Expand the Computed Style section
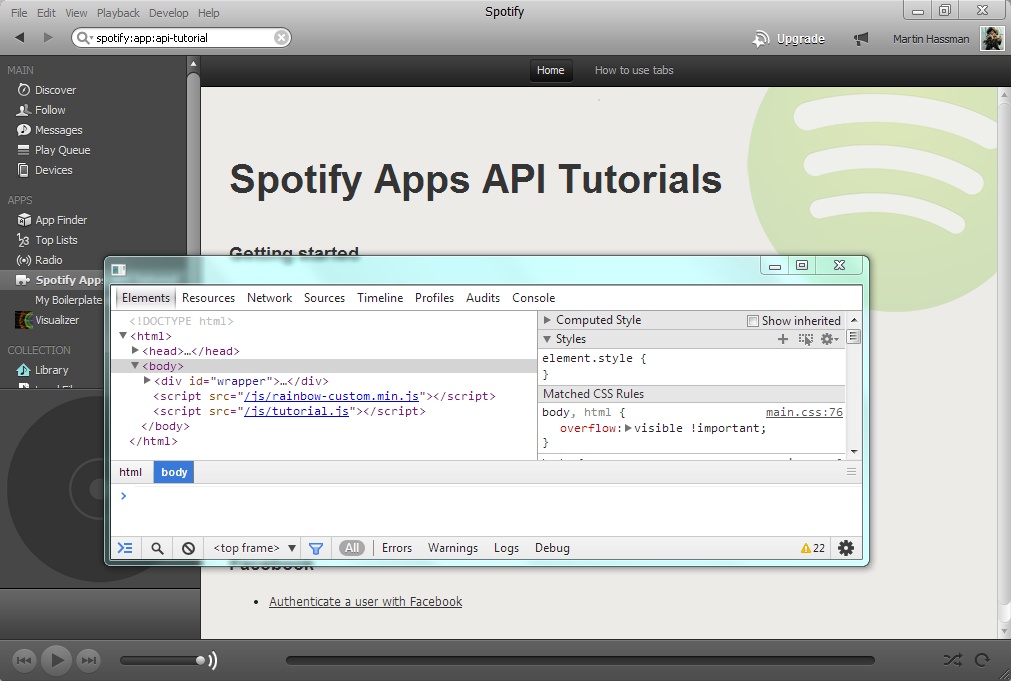This screenshot has height=681, width=1011. tap(547, 320)
